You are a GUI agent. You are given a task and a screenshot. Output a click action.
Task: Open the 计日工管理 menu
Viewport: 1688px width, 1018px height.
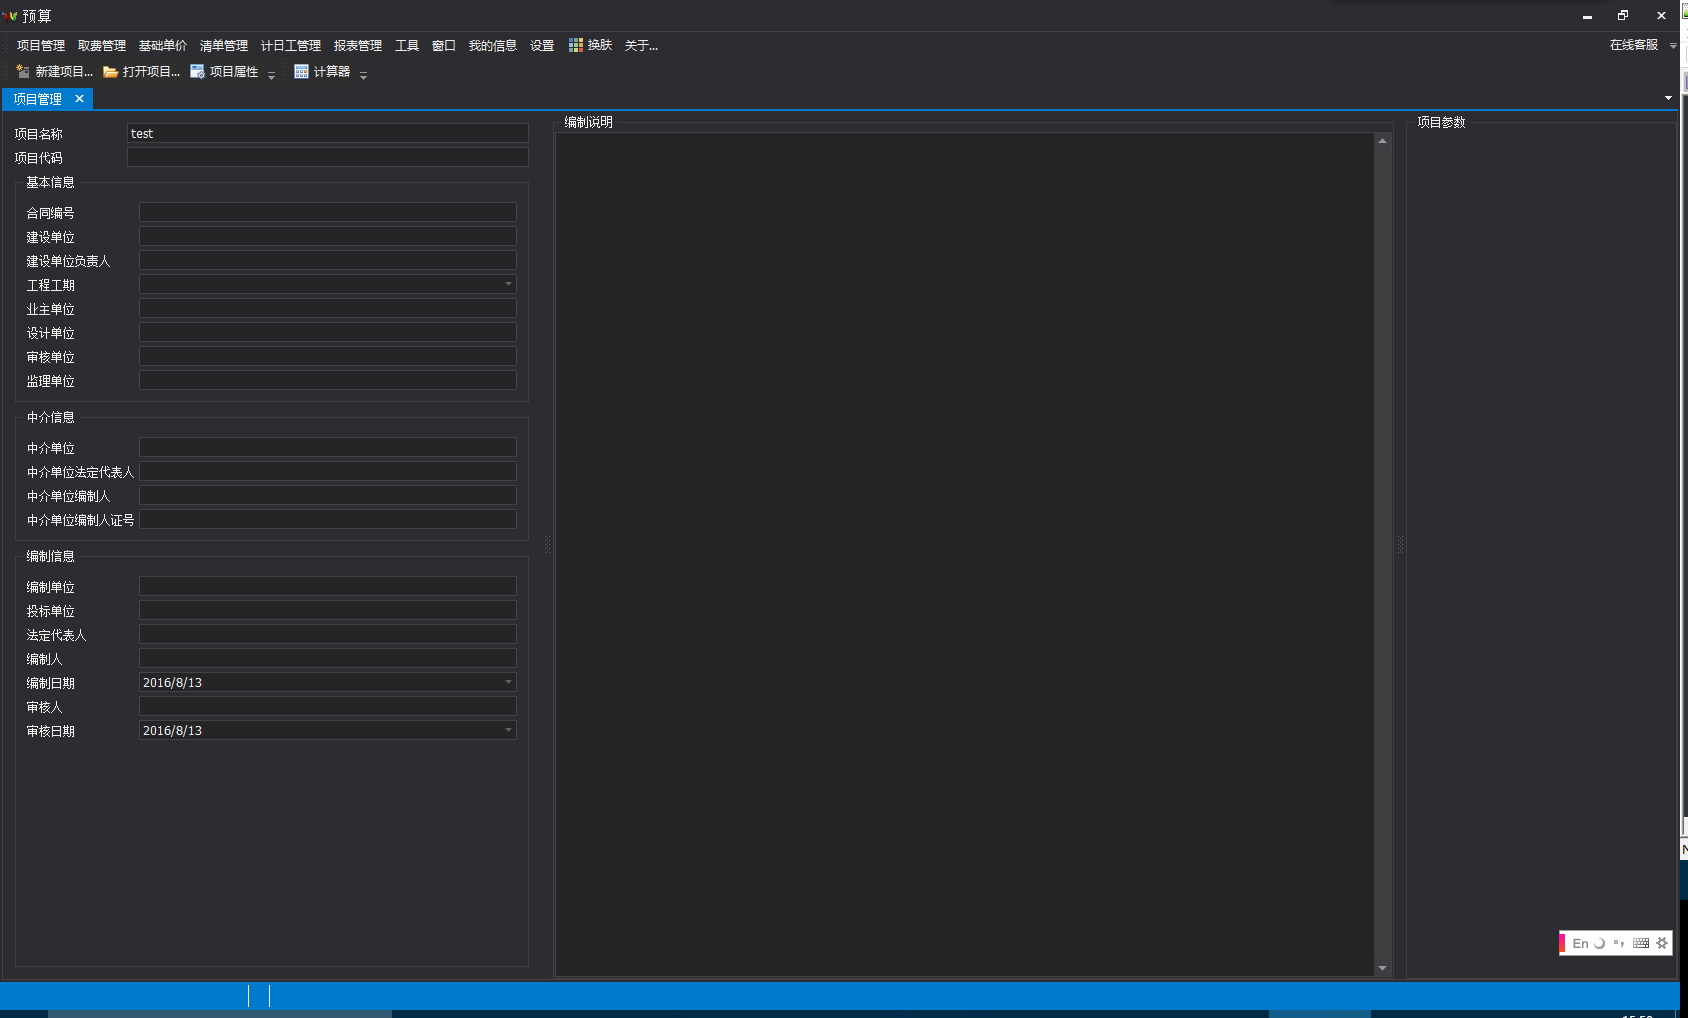click(291, 45)
